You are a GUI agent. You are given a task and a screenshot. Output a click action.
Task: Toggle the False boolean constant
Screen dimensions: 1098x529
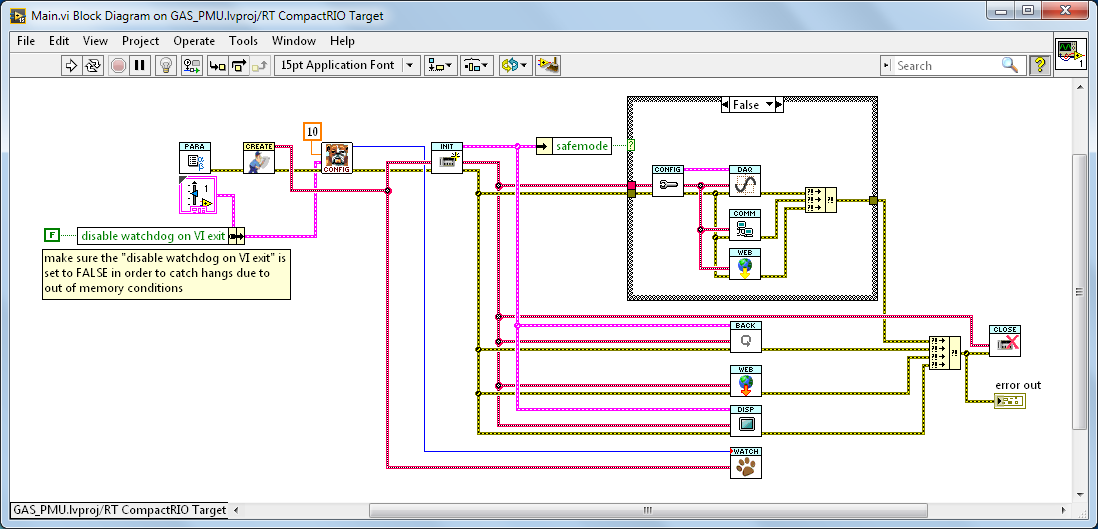point(51,235)
